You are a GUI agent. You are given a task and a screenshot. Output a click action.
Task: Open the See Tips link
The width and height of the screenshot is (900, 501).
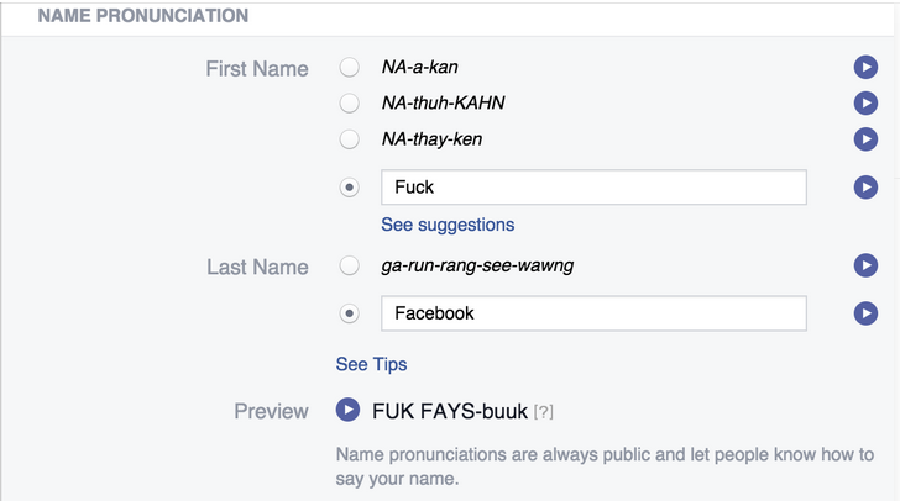click(x=371, y=364)
